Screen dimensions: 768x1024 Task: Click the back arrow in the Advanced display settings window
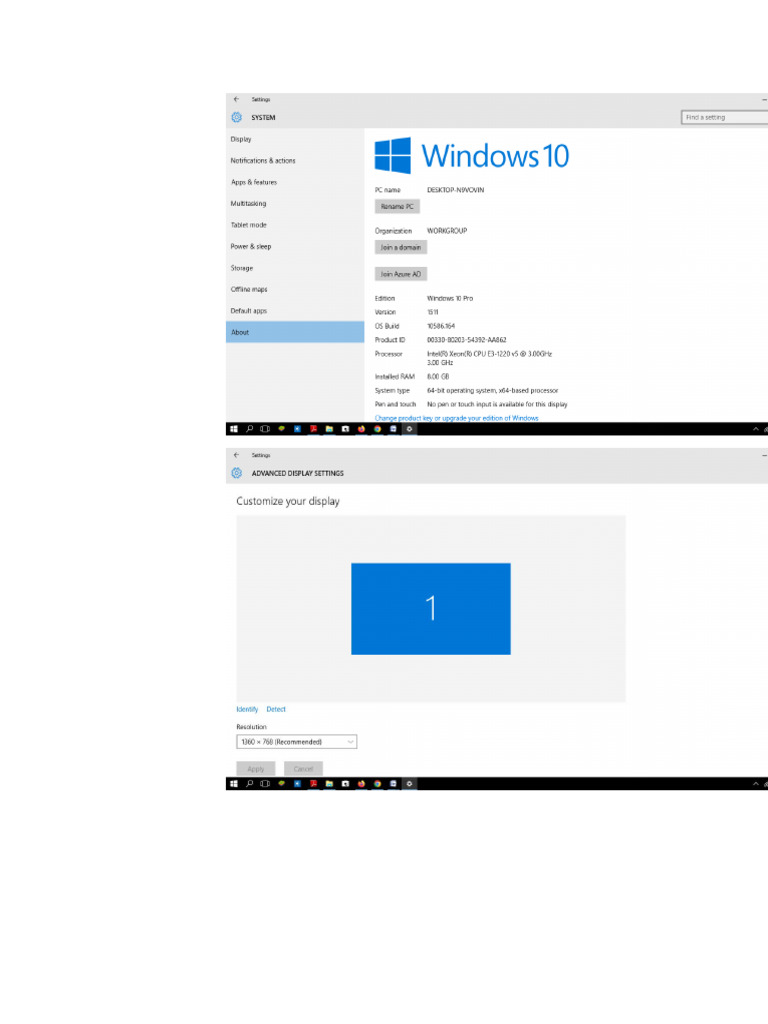coord(236,455)
